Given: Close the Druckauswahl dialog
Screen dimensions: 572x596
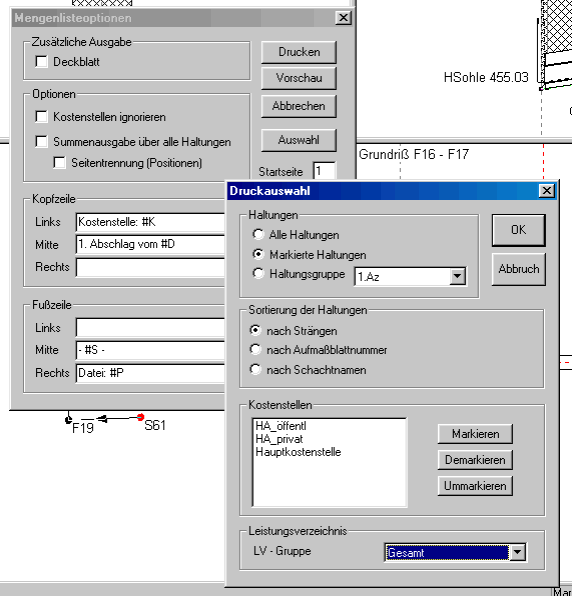Looking at the screenshot, I should coord(547,190).
